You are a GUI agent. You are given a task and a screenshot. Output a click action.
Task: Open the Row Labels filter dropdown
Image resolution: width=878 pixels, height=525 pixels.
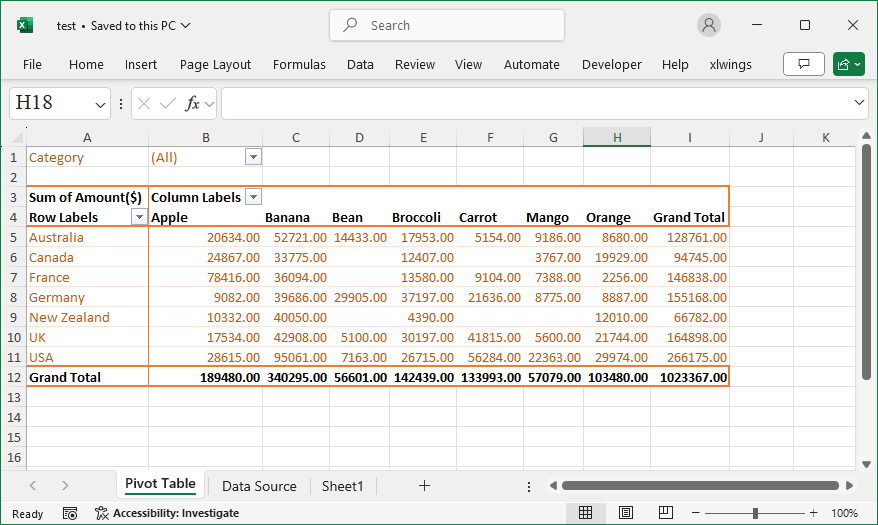click(138, 217)
